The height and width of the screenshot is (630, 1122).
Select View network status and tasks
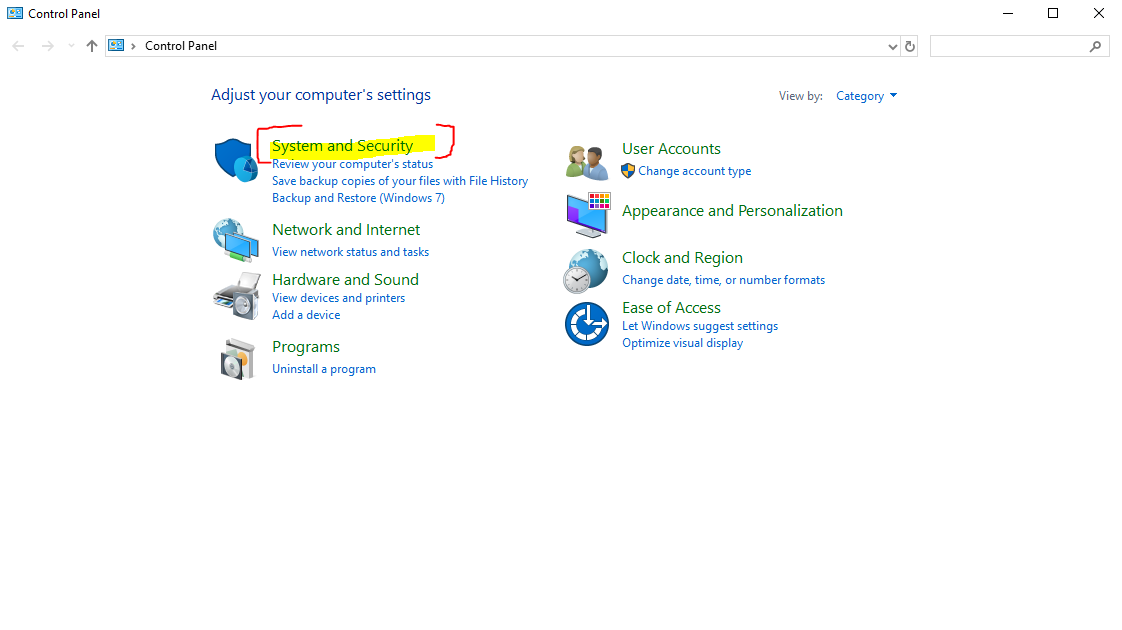350,252
